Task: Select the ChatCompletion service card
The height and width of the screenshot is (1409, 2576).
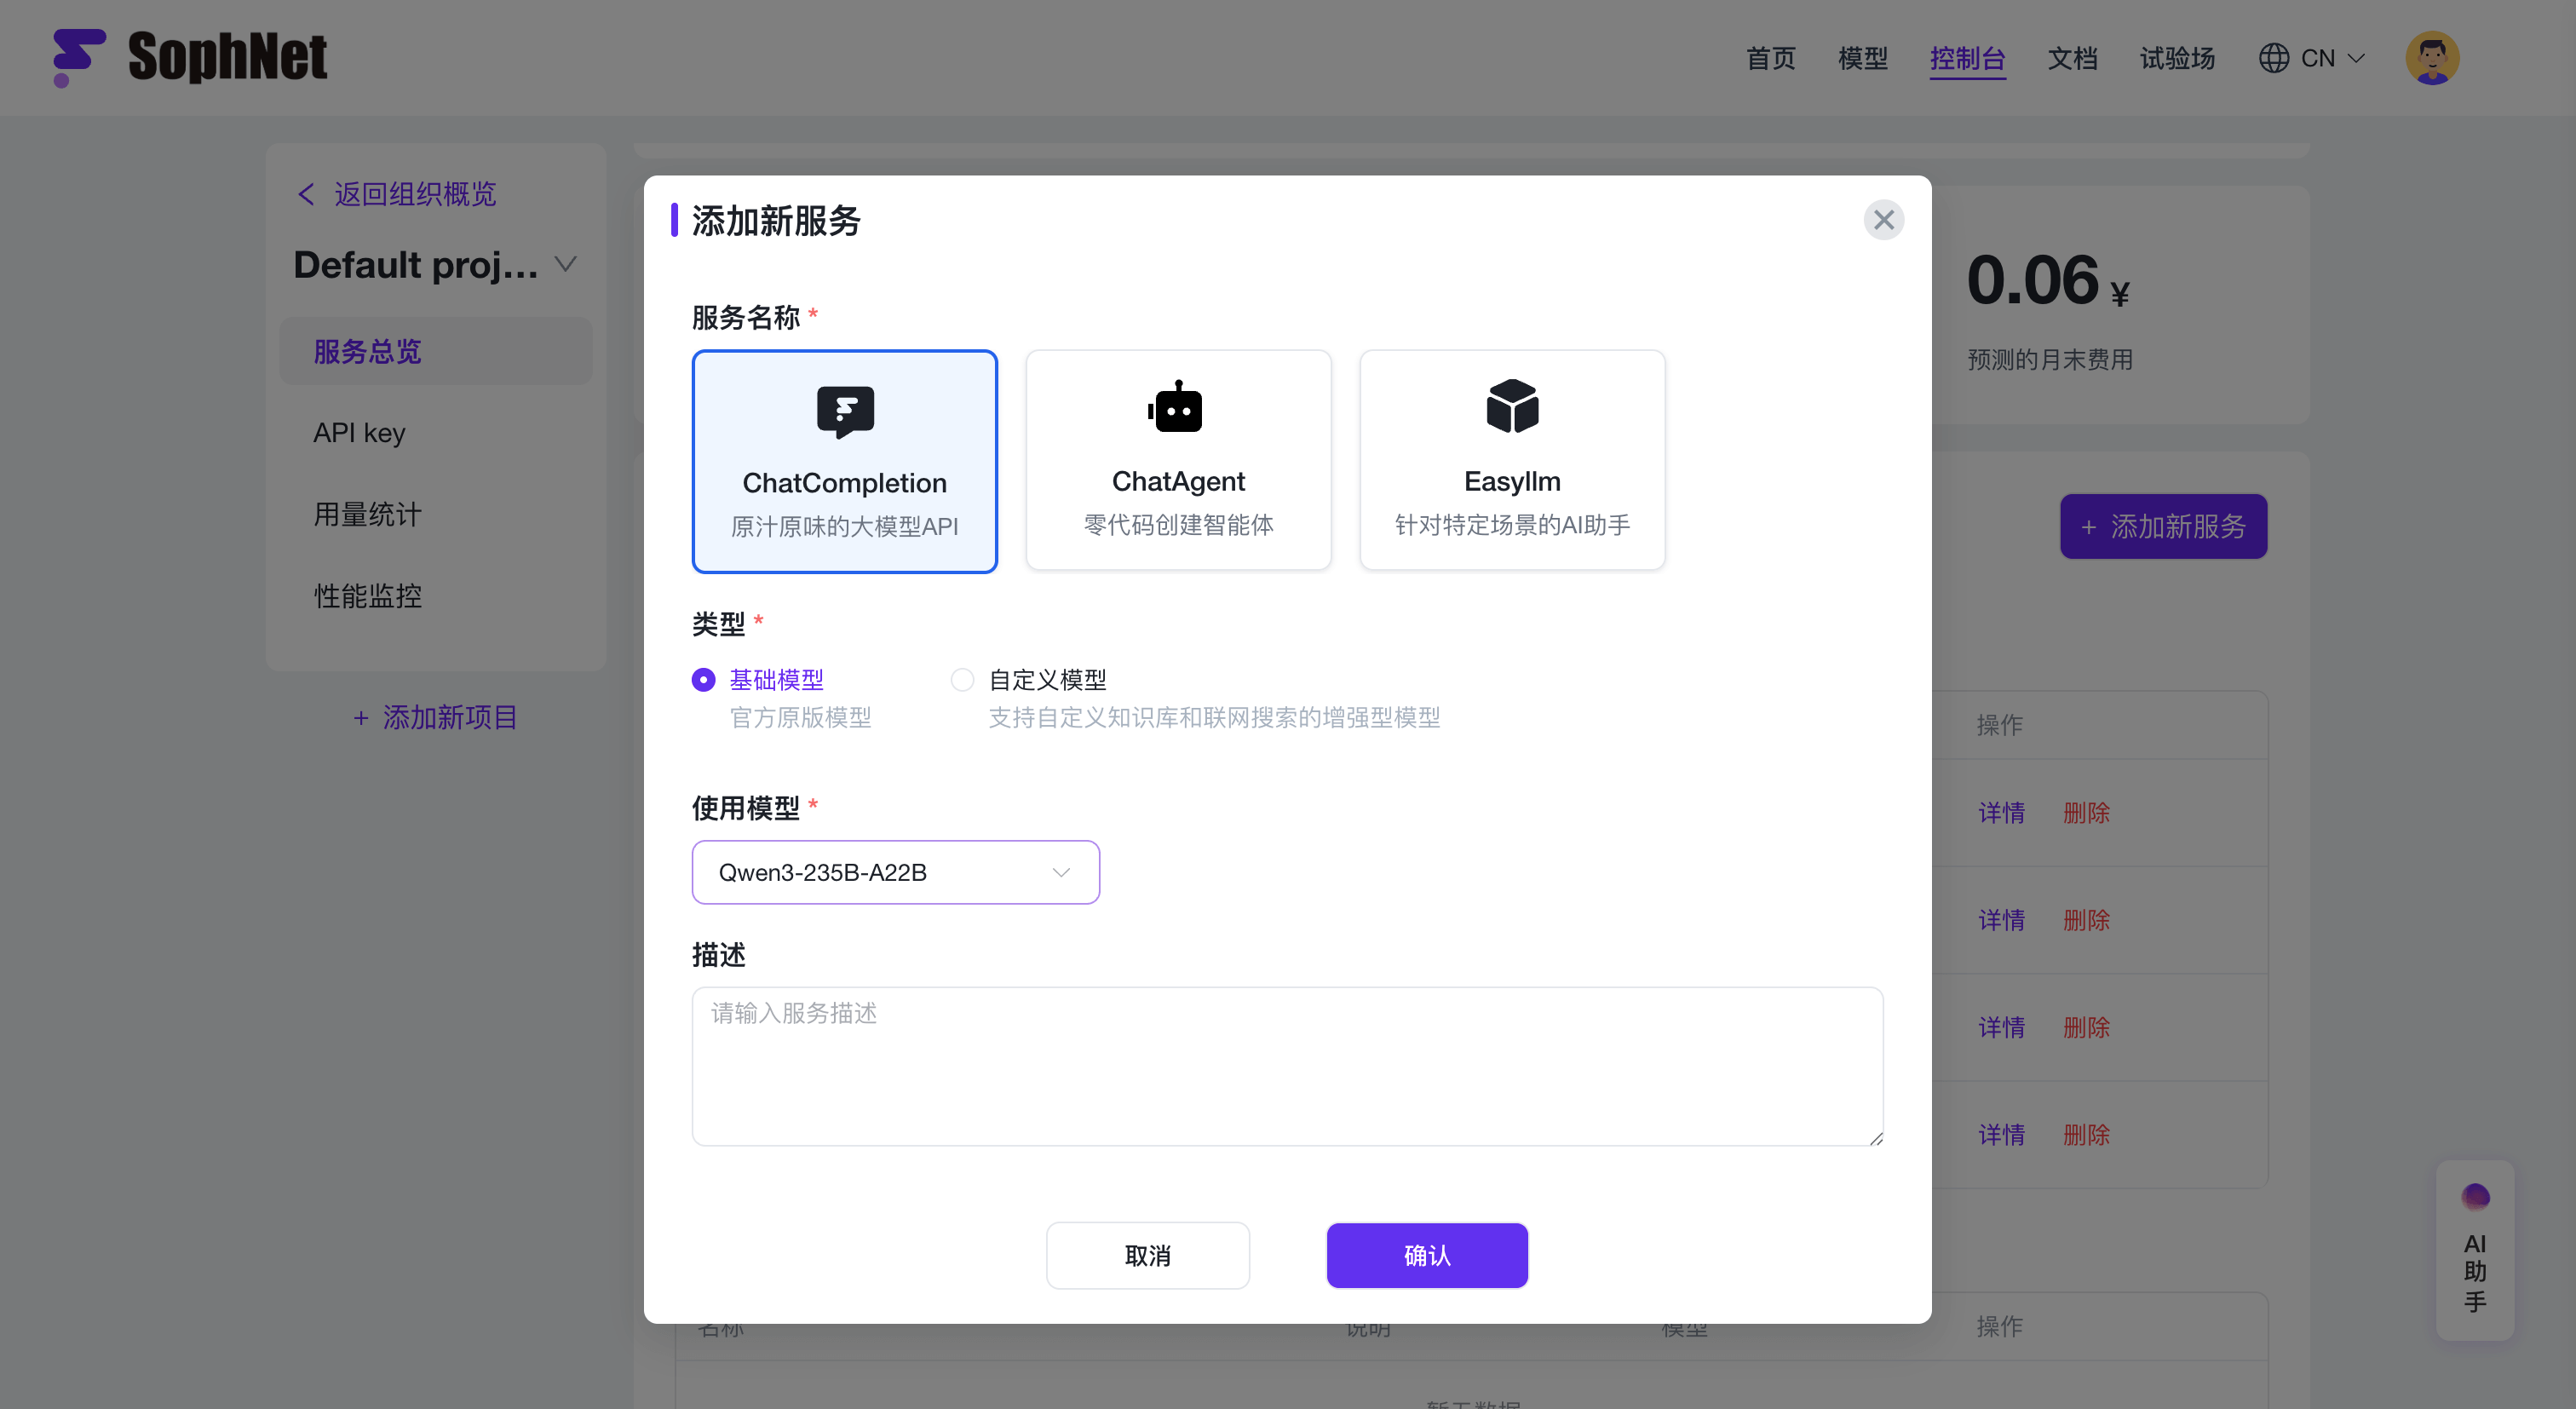Action: tap(845, 461)
